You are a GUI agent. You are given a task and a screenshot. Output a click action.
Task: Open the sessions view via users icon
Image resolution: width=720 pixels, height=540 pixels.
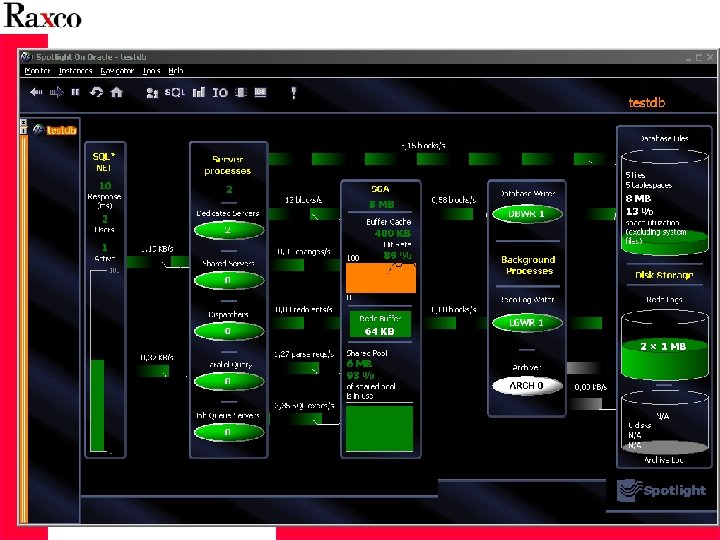coord(152,93)
